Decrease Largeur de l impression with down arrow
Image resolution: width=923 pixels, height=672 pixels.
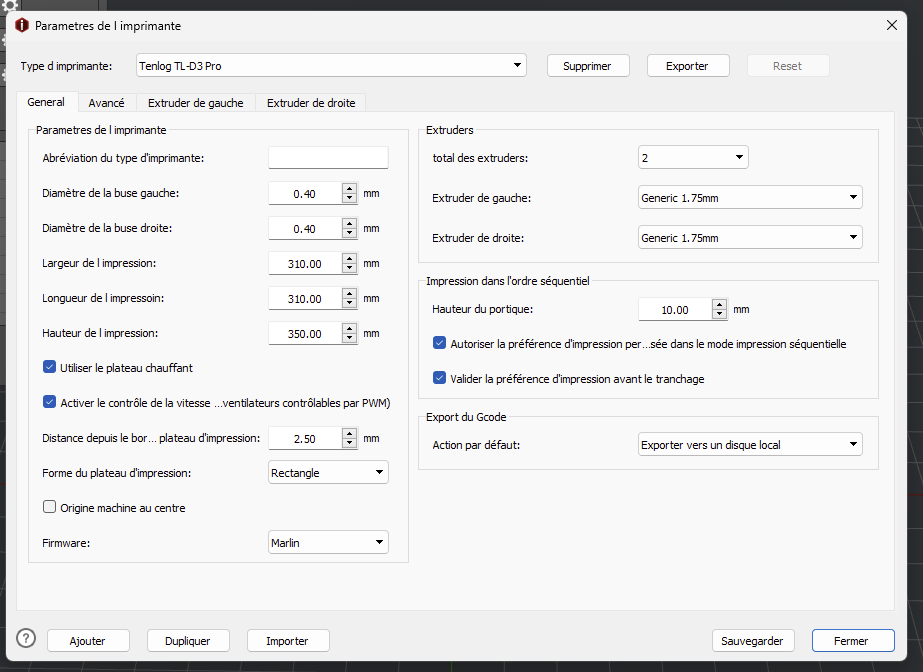pos(350,268)
